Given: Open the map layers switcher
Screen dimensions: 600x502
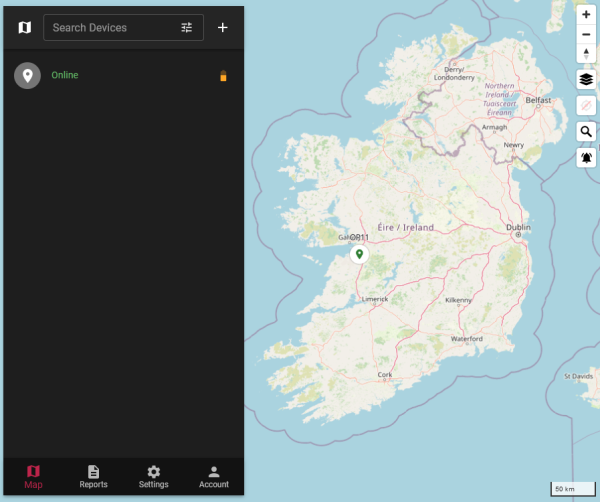Looking at the screenshot, I should [586, 79].
